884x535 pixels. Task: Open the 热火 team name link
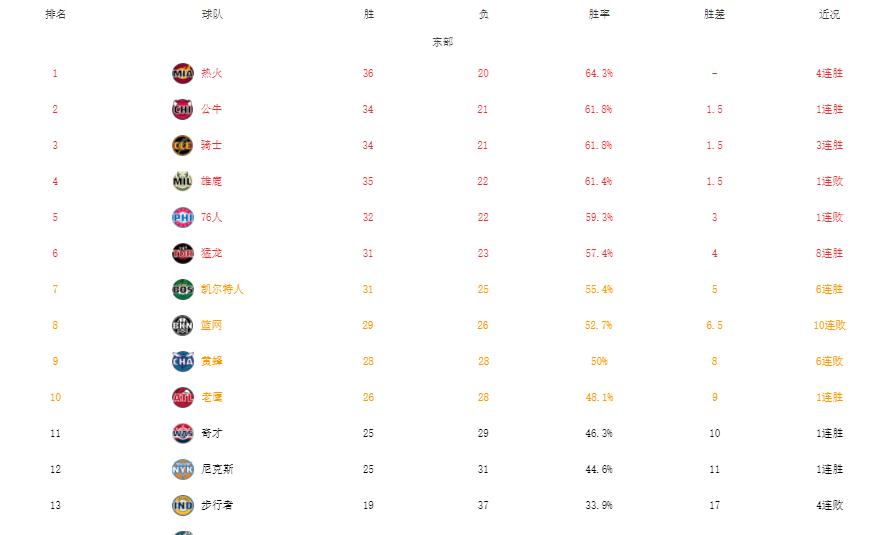211,73
